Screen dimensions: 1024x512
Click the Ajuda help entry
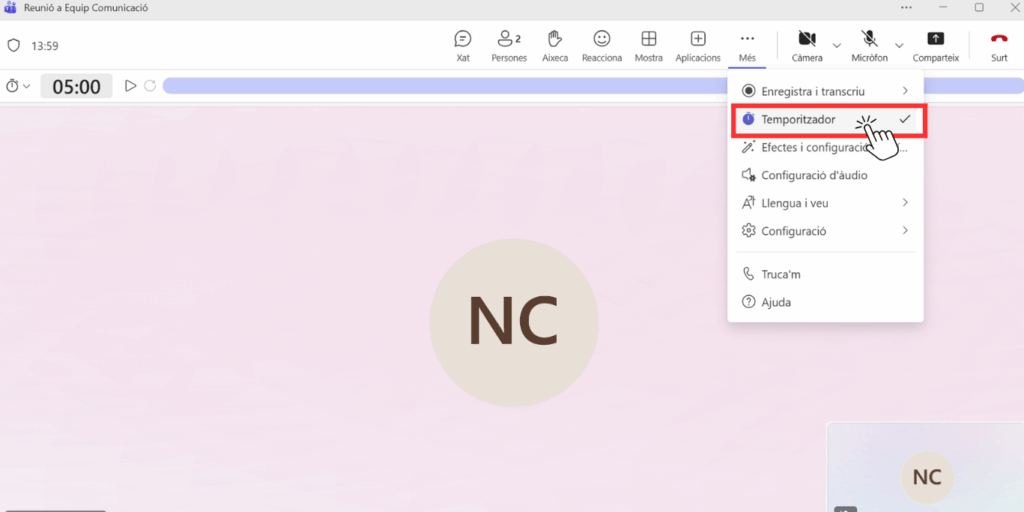(x=776, y=302)
